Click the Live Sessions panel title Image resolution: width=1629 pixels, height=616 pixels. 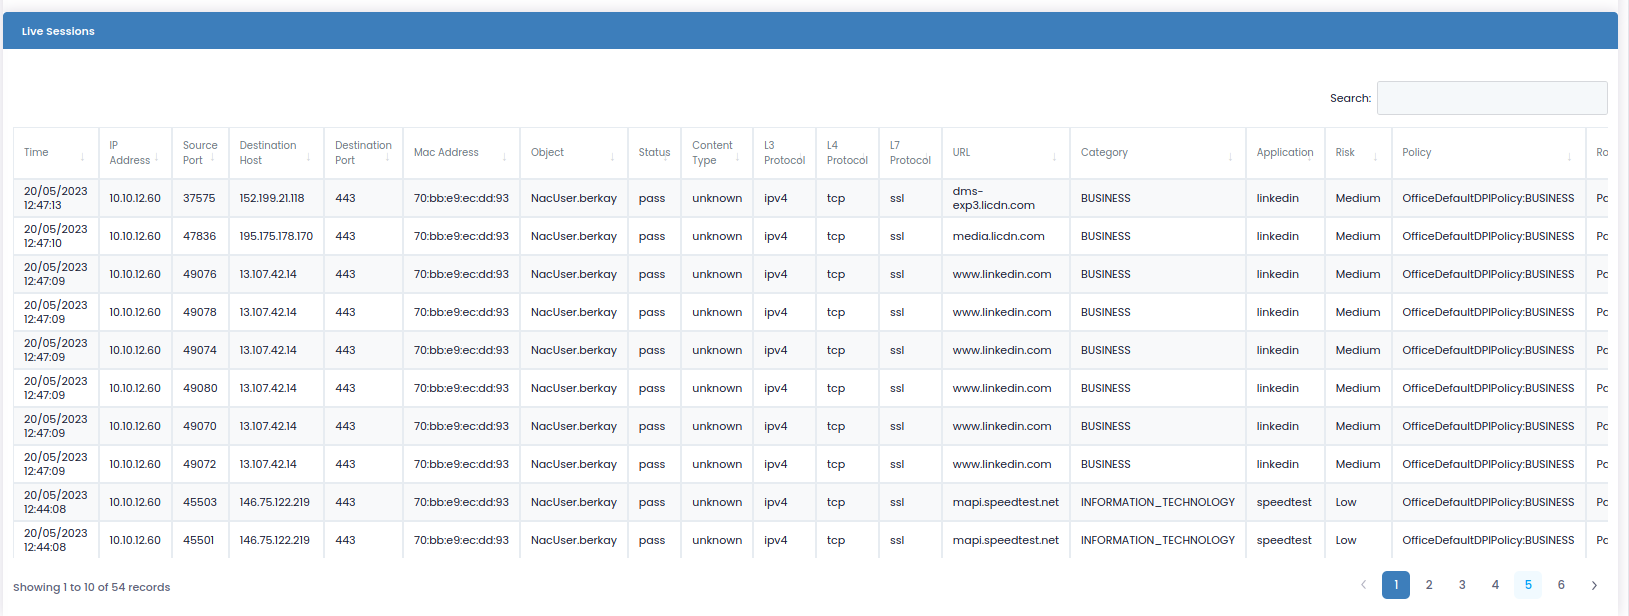58,31
